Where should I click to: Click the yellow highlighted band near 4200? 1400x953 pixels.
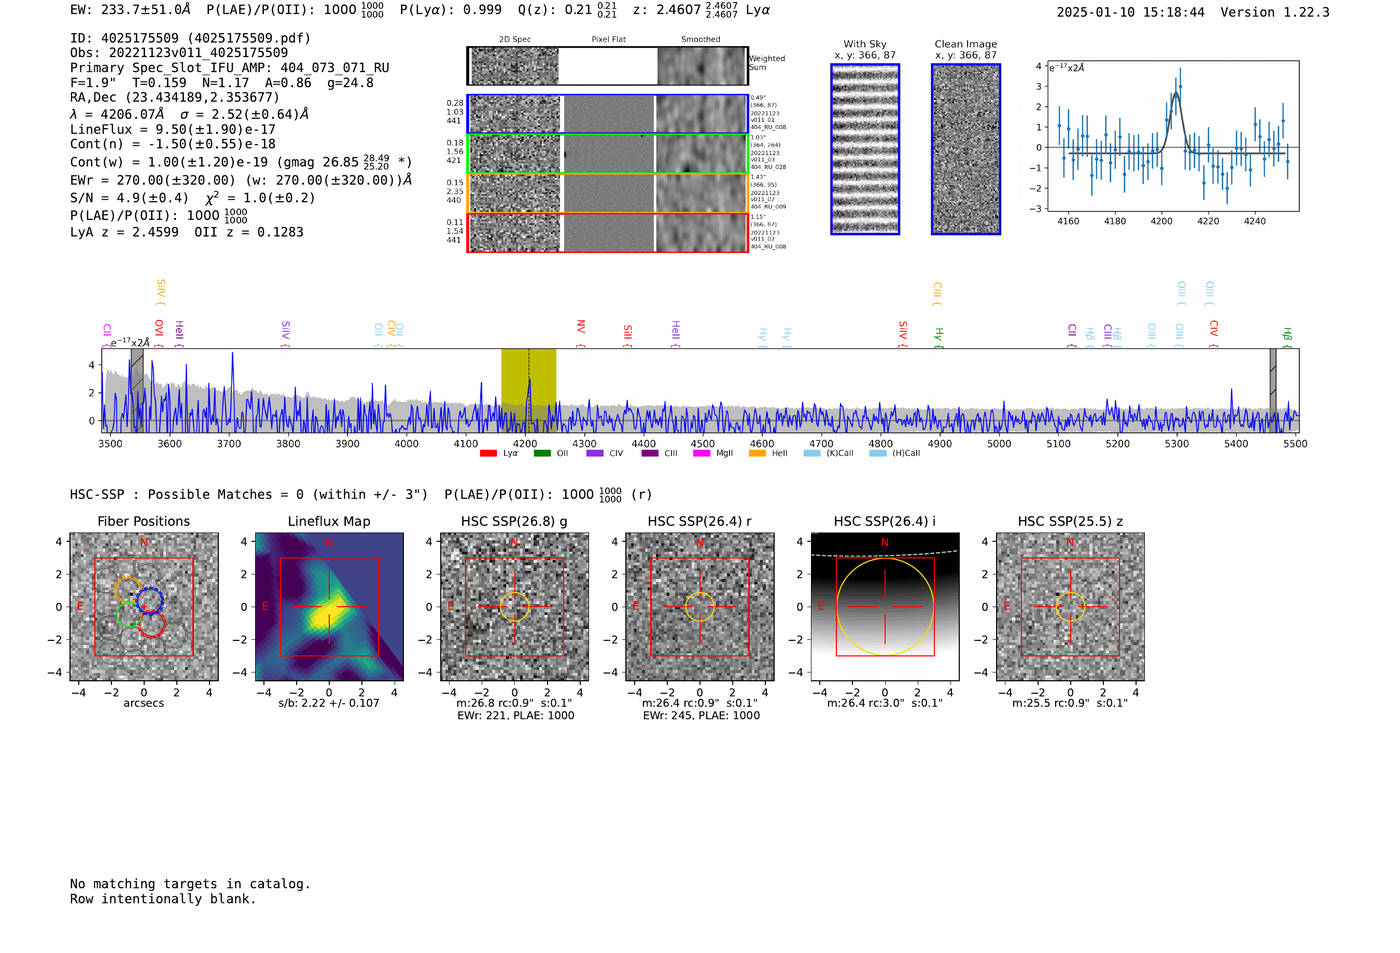tap(529, 391)
